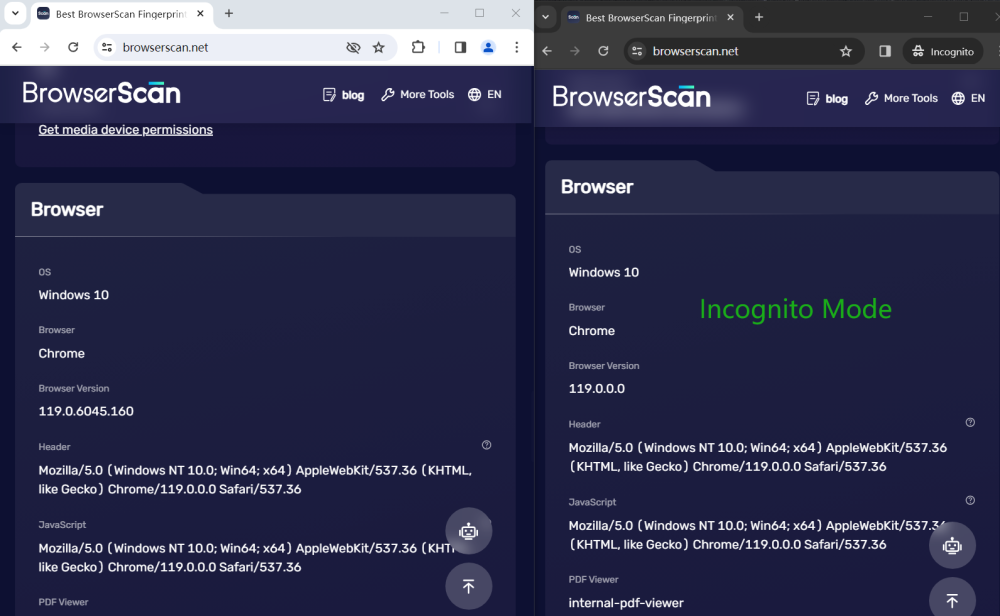Click Header help icon in Incognito window
The width and height of the screenshot is (1000, 616).
pos(970,422)
